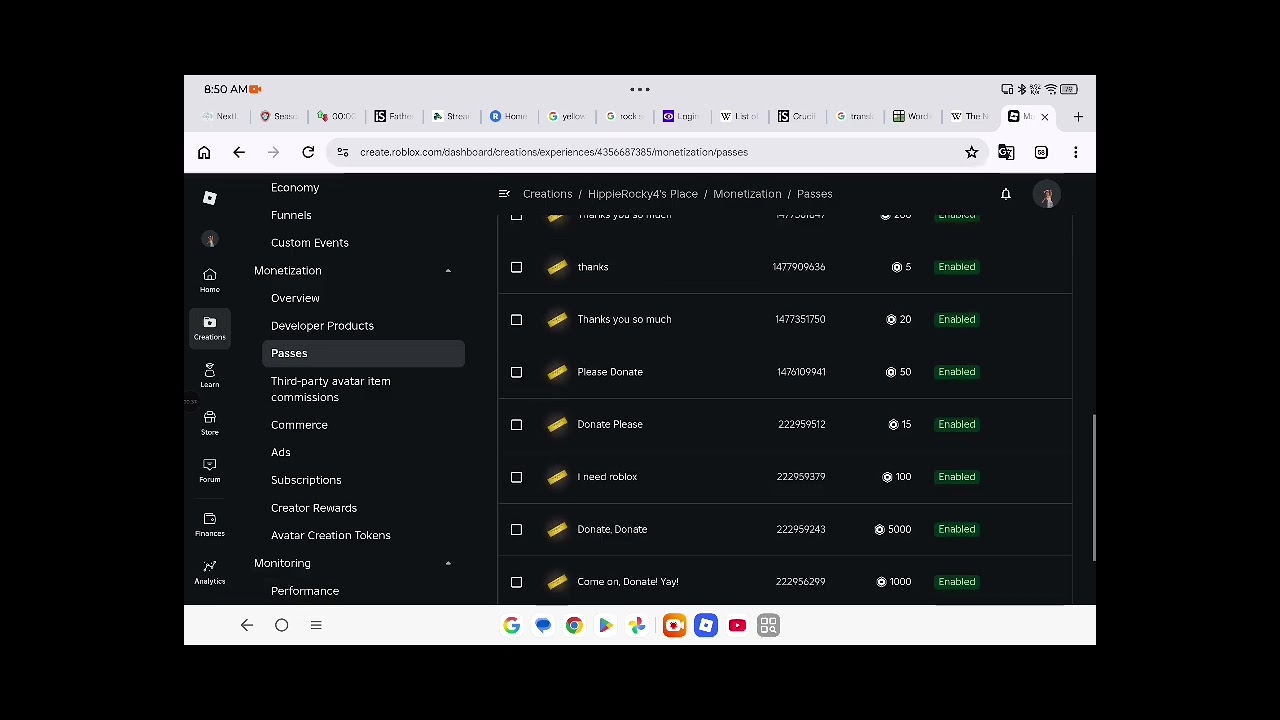Go to HippieRocky4's Place breadcrumb

click(643, 194)
